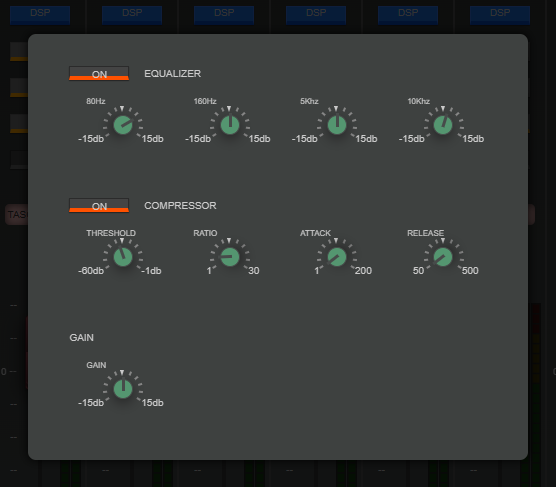This screenshot has height=487, width=556.
Task: Open the fifth DSP button
Action: 408,15
